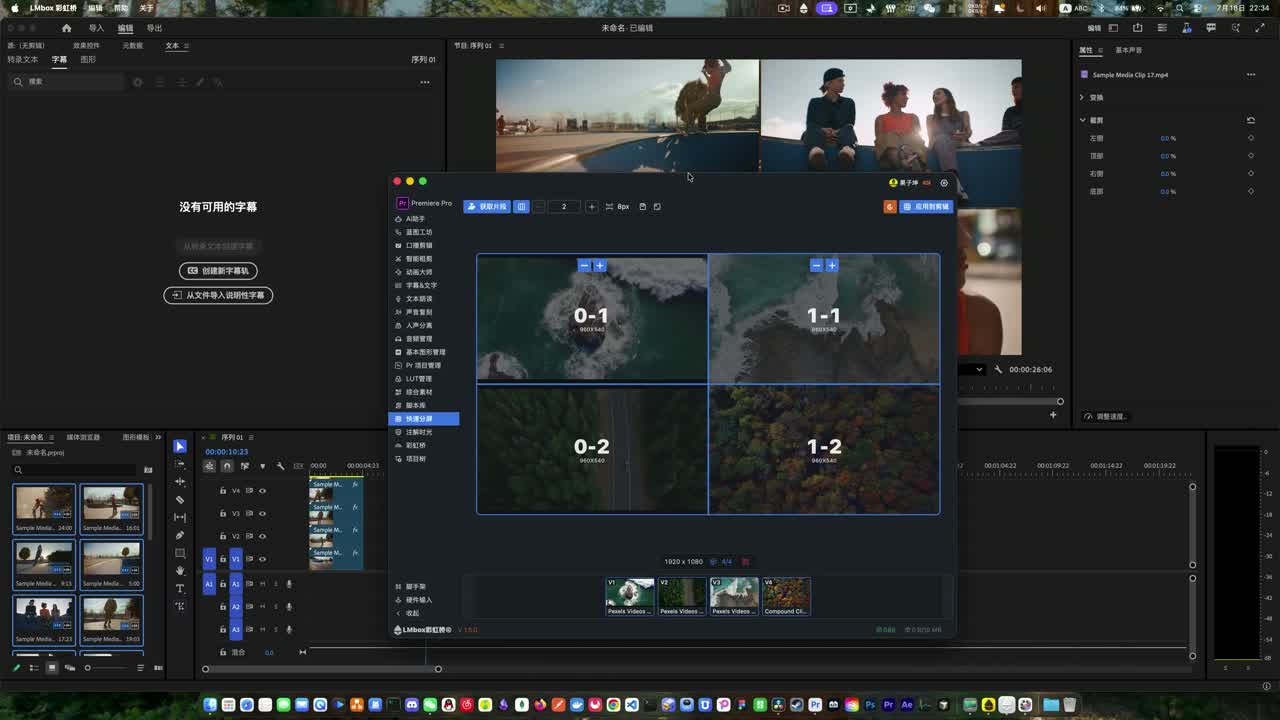Select the Track Select Forward tool

180,464
